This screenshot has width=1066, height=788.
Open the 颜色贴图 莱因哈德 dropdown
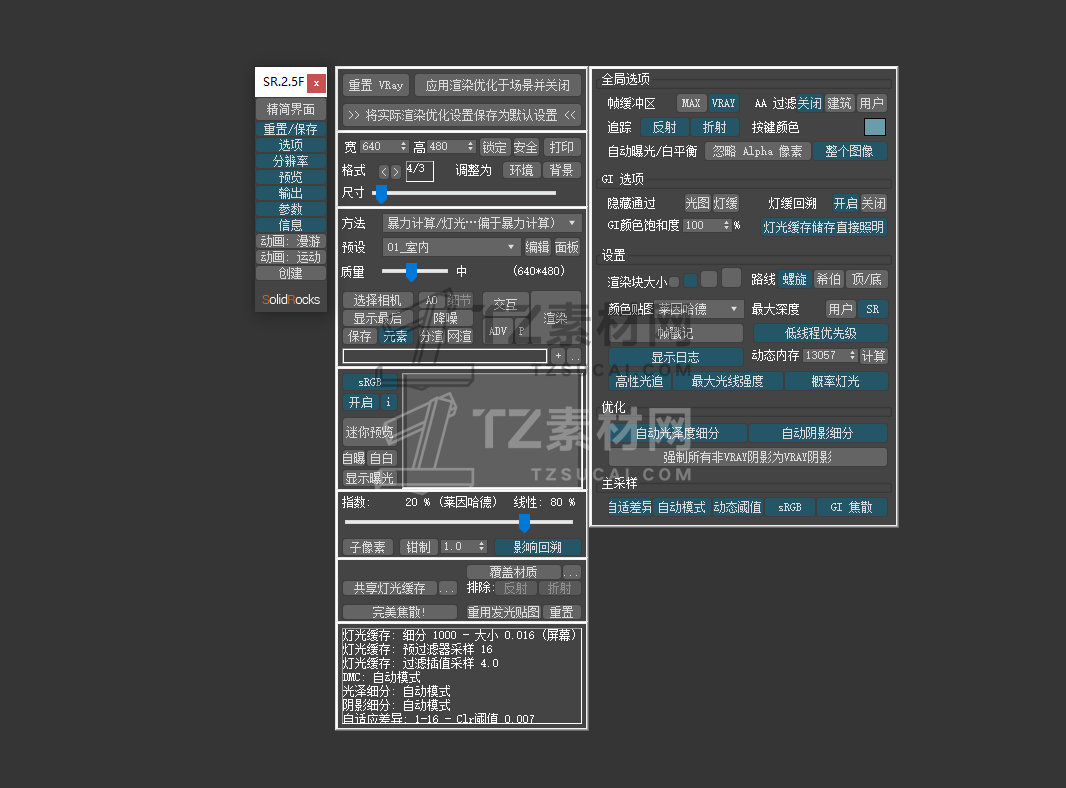pyautogui.click(x=699, y=309)
